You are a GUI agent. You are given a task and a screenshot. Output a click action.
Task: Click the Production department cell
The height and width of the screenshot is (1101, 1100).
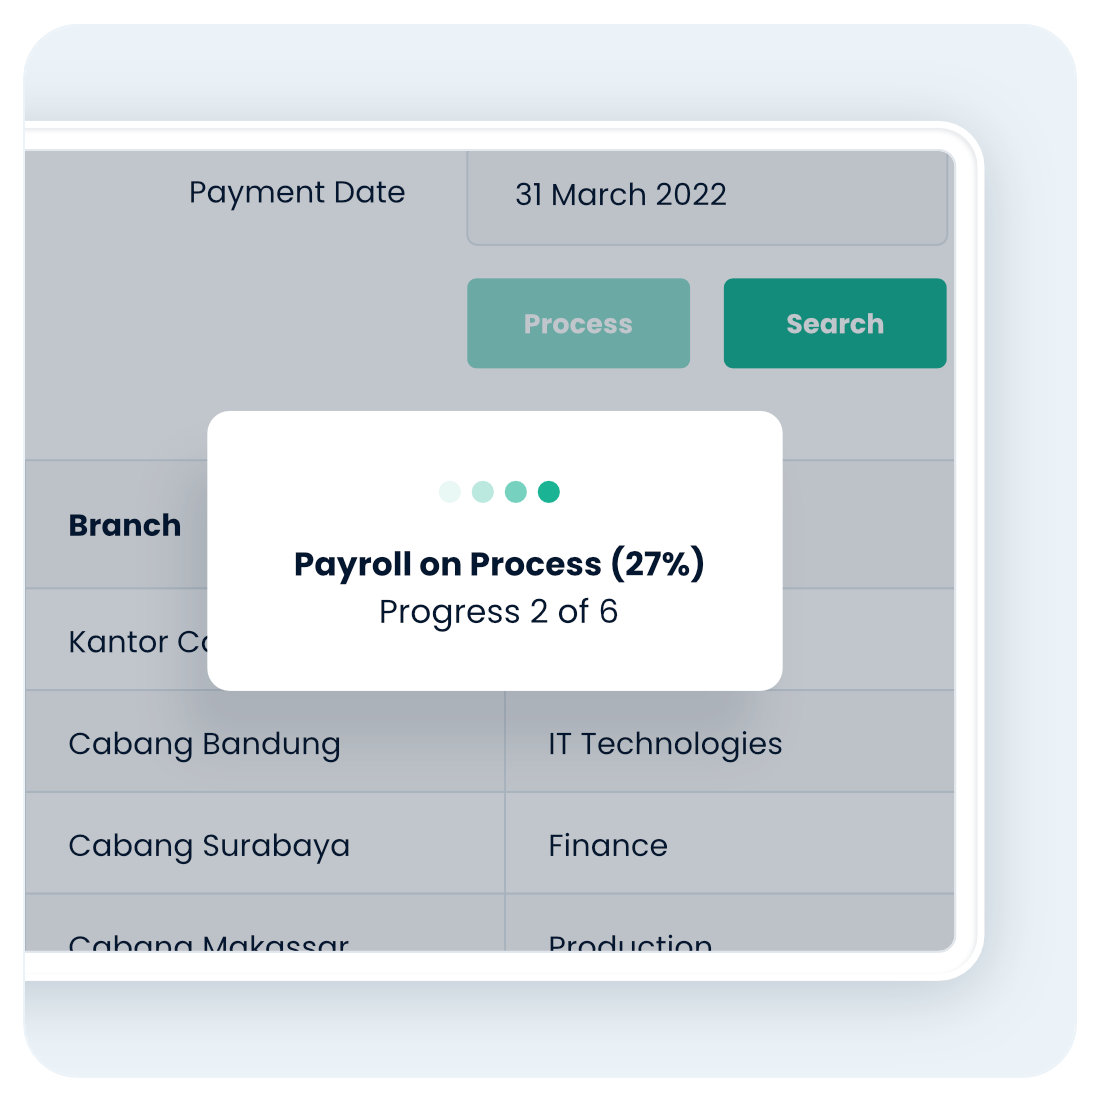(630, 942)
